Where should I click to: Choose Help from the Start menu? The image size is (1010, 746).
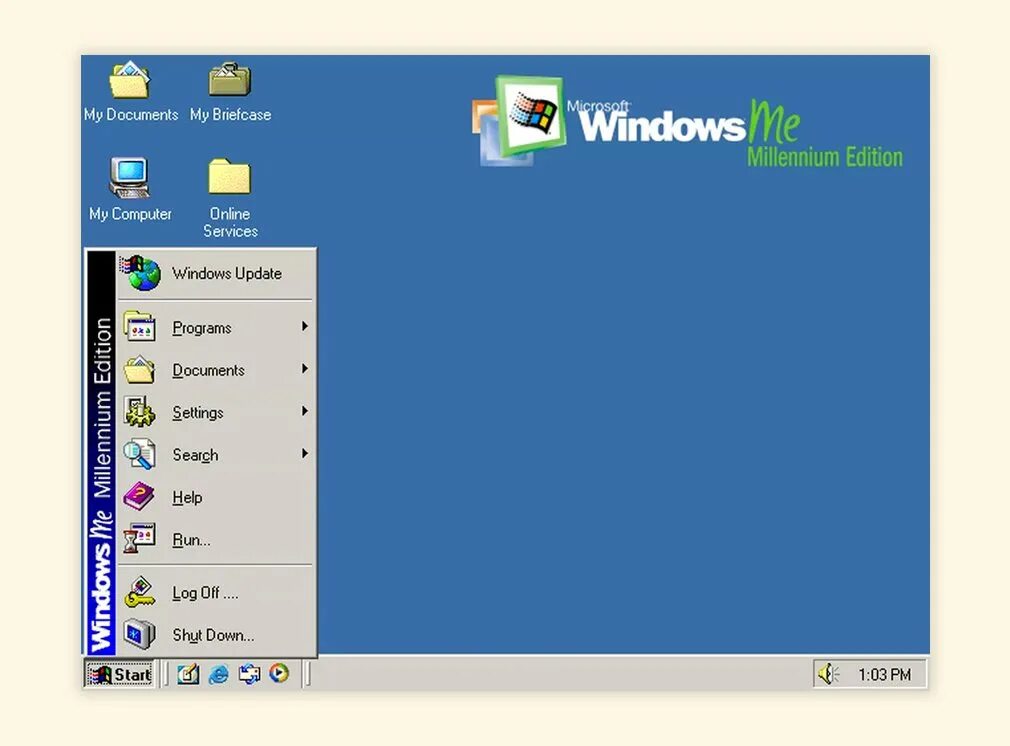(216, 497)
